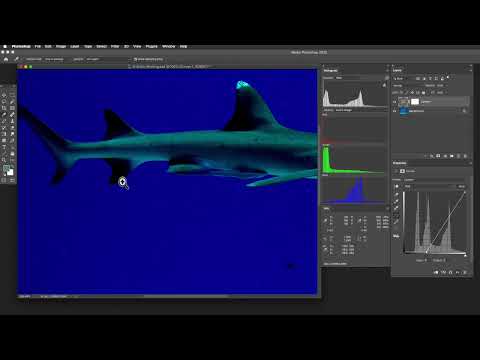The image size is (480, 360).
Task: Click the on-image adjustment tool in Curves
Action: (x=396, y=187)
